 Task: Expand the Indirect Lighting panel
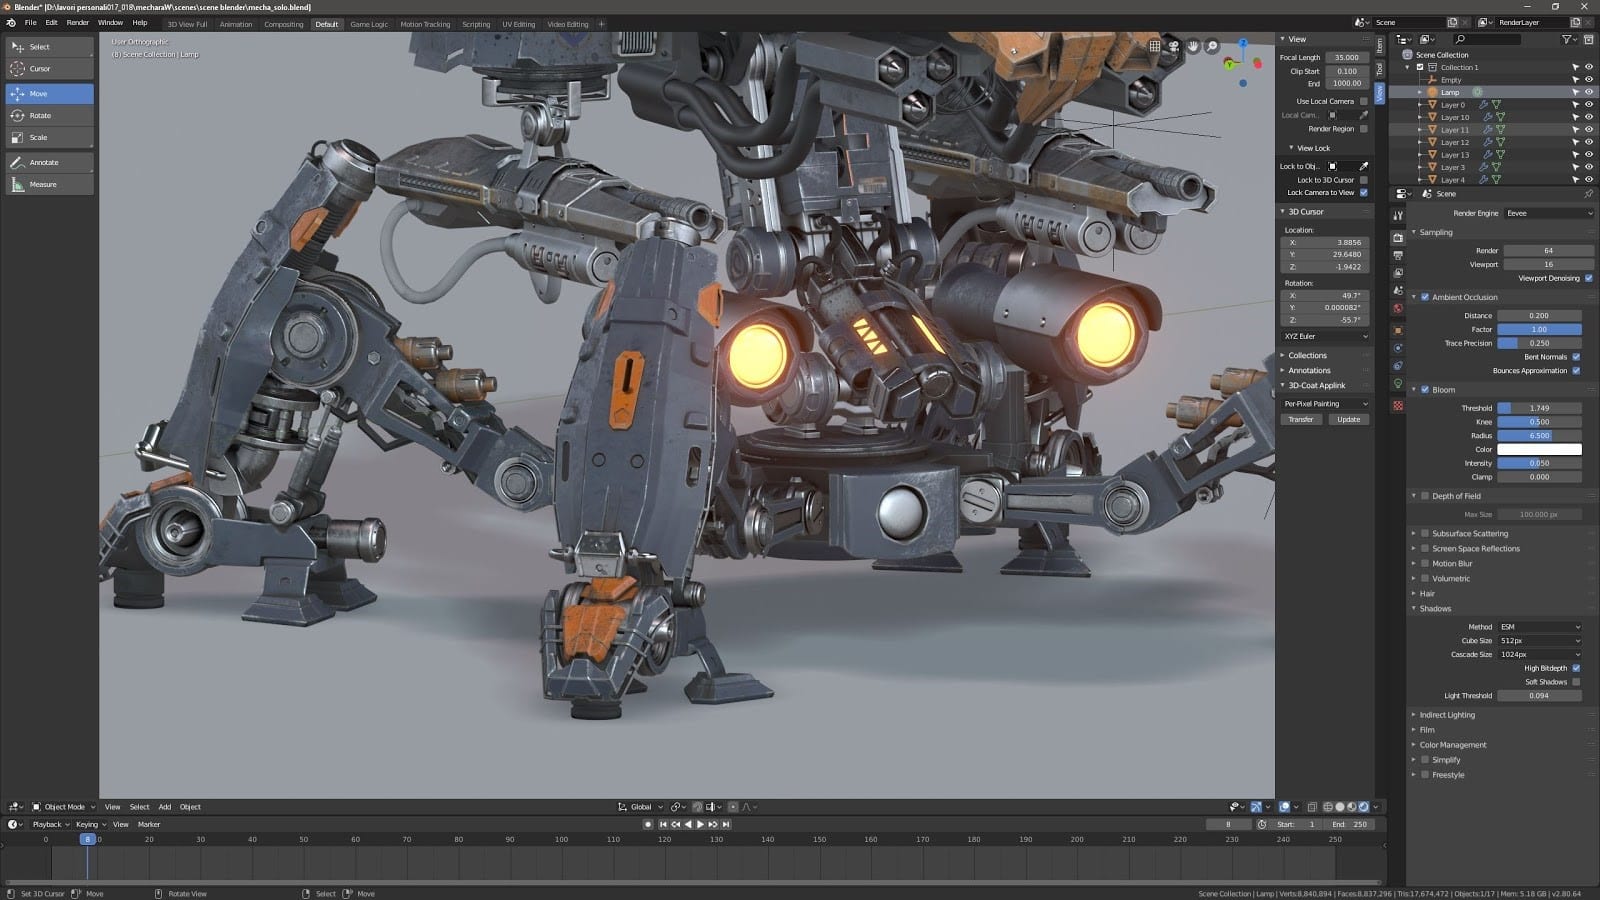tap(1446, 715)
